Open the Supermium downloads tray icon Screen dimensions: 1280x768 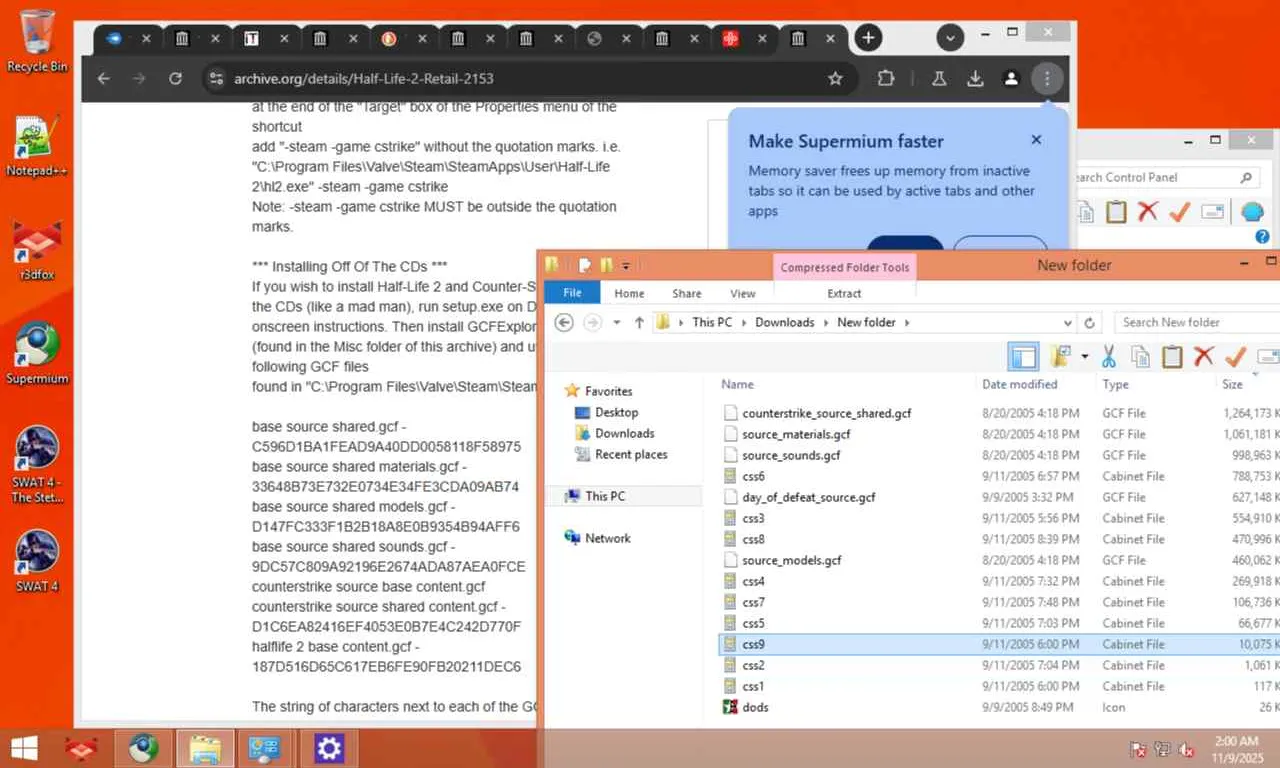click(x=975, y=78)
